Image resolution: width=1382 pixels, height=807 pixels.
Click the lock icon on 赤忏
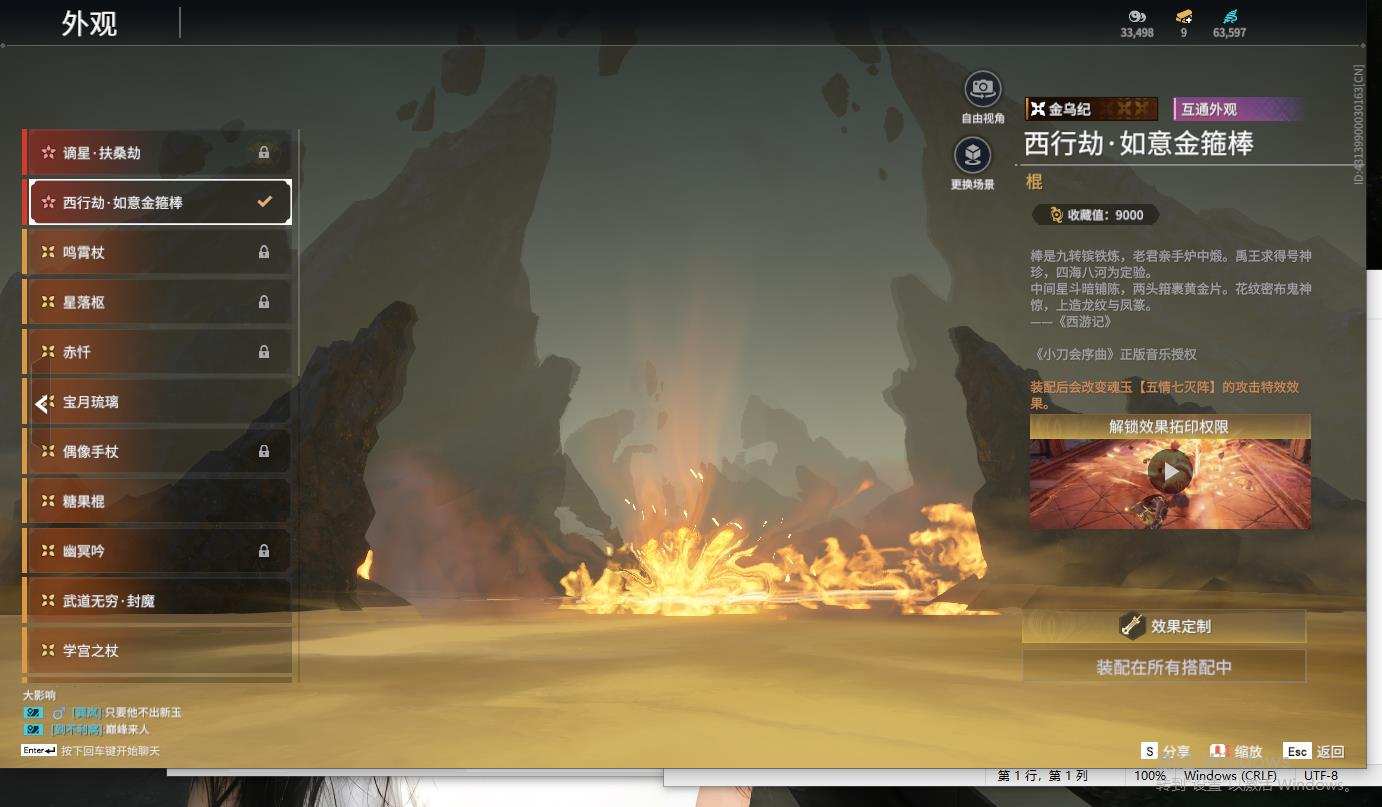pyautogui.click(x=264, y=352)
